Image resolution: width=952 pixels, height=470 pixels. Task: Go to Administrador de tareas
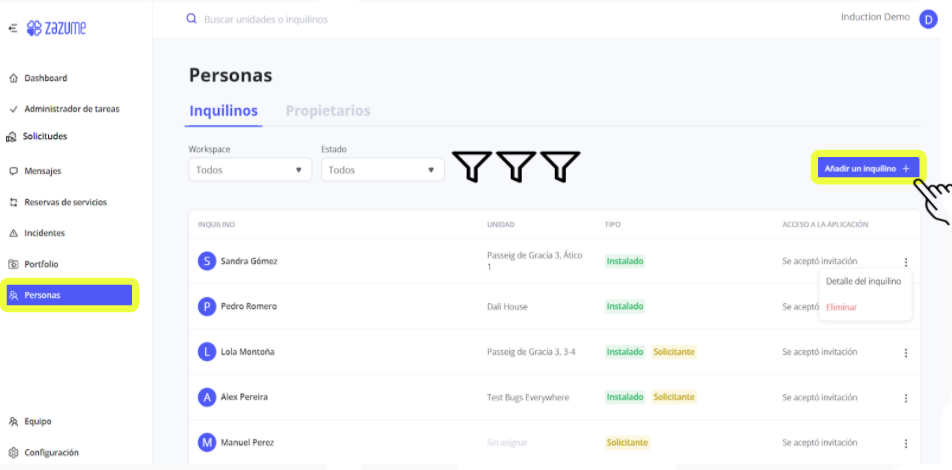[71, 109]
